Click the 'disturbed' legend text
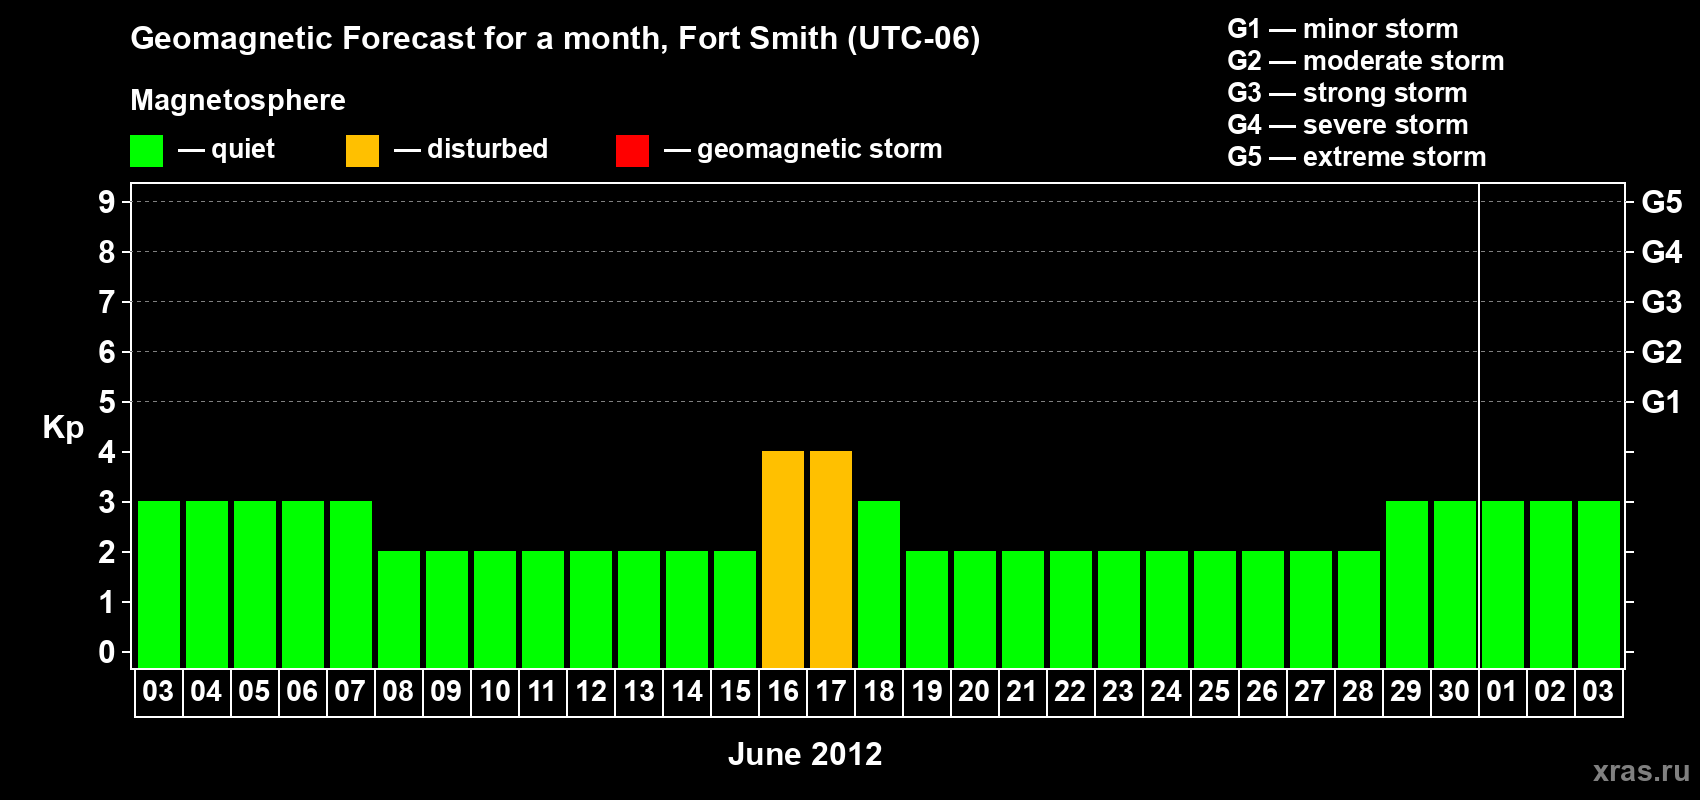The height and width of the screenshot is (800, 1700). [487, 149]
